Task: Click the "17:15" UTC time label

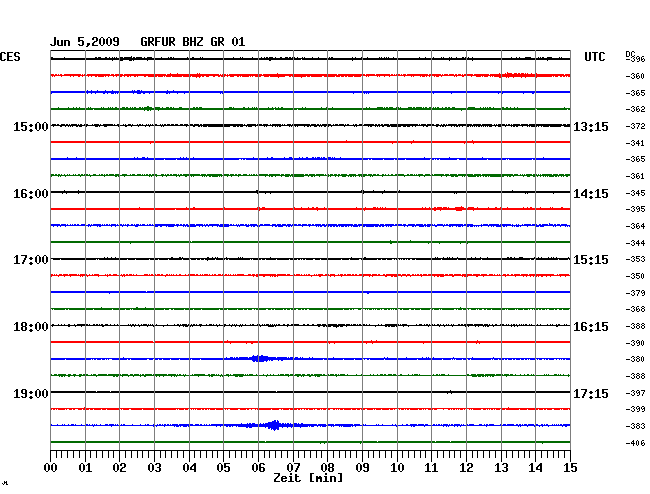Action: pyautogui.click(x=591, y=393)
